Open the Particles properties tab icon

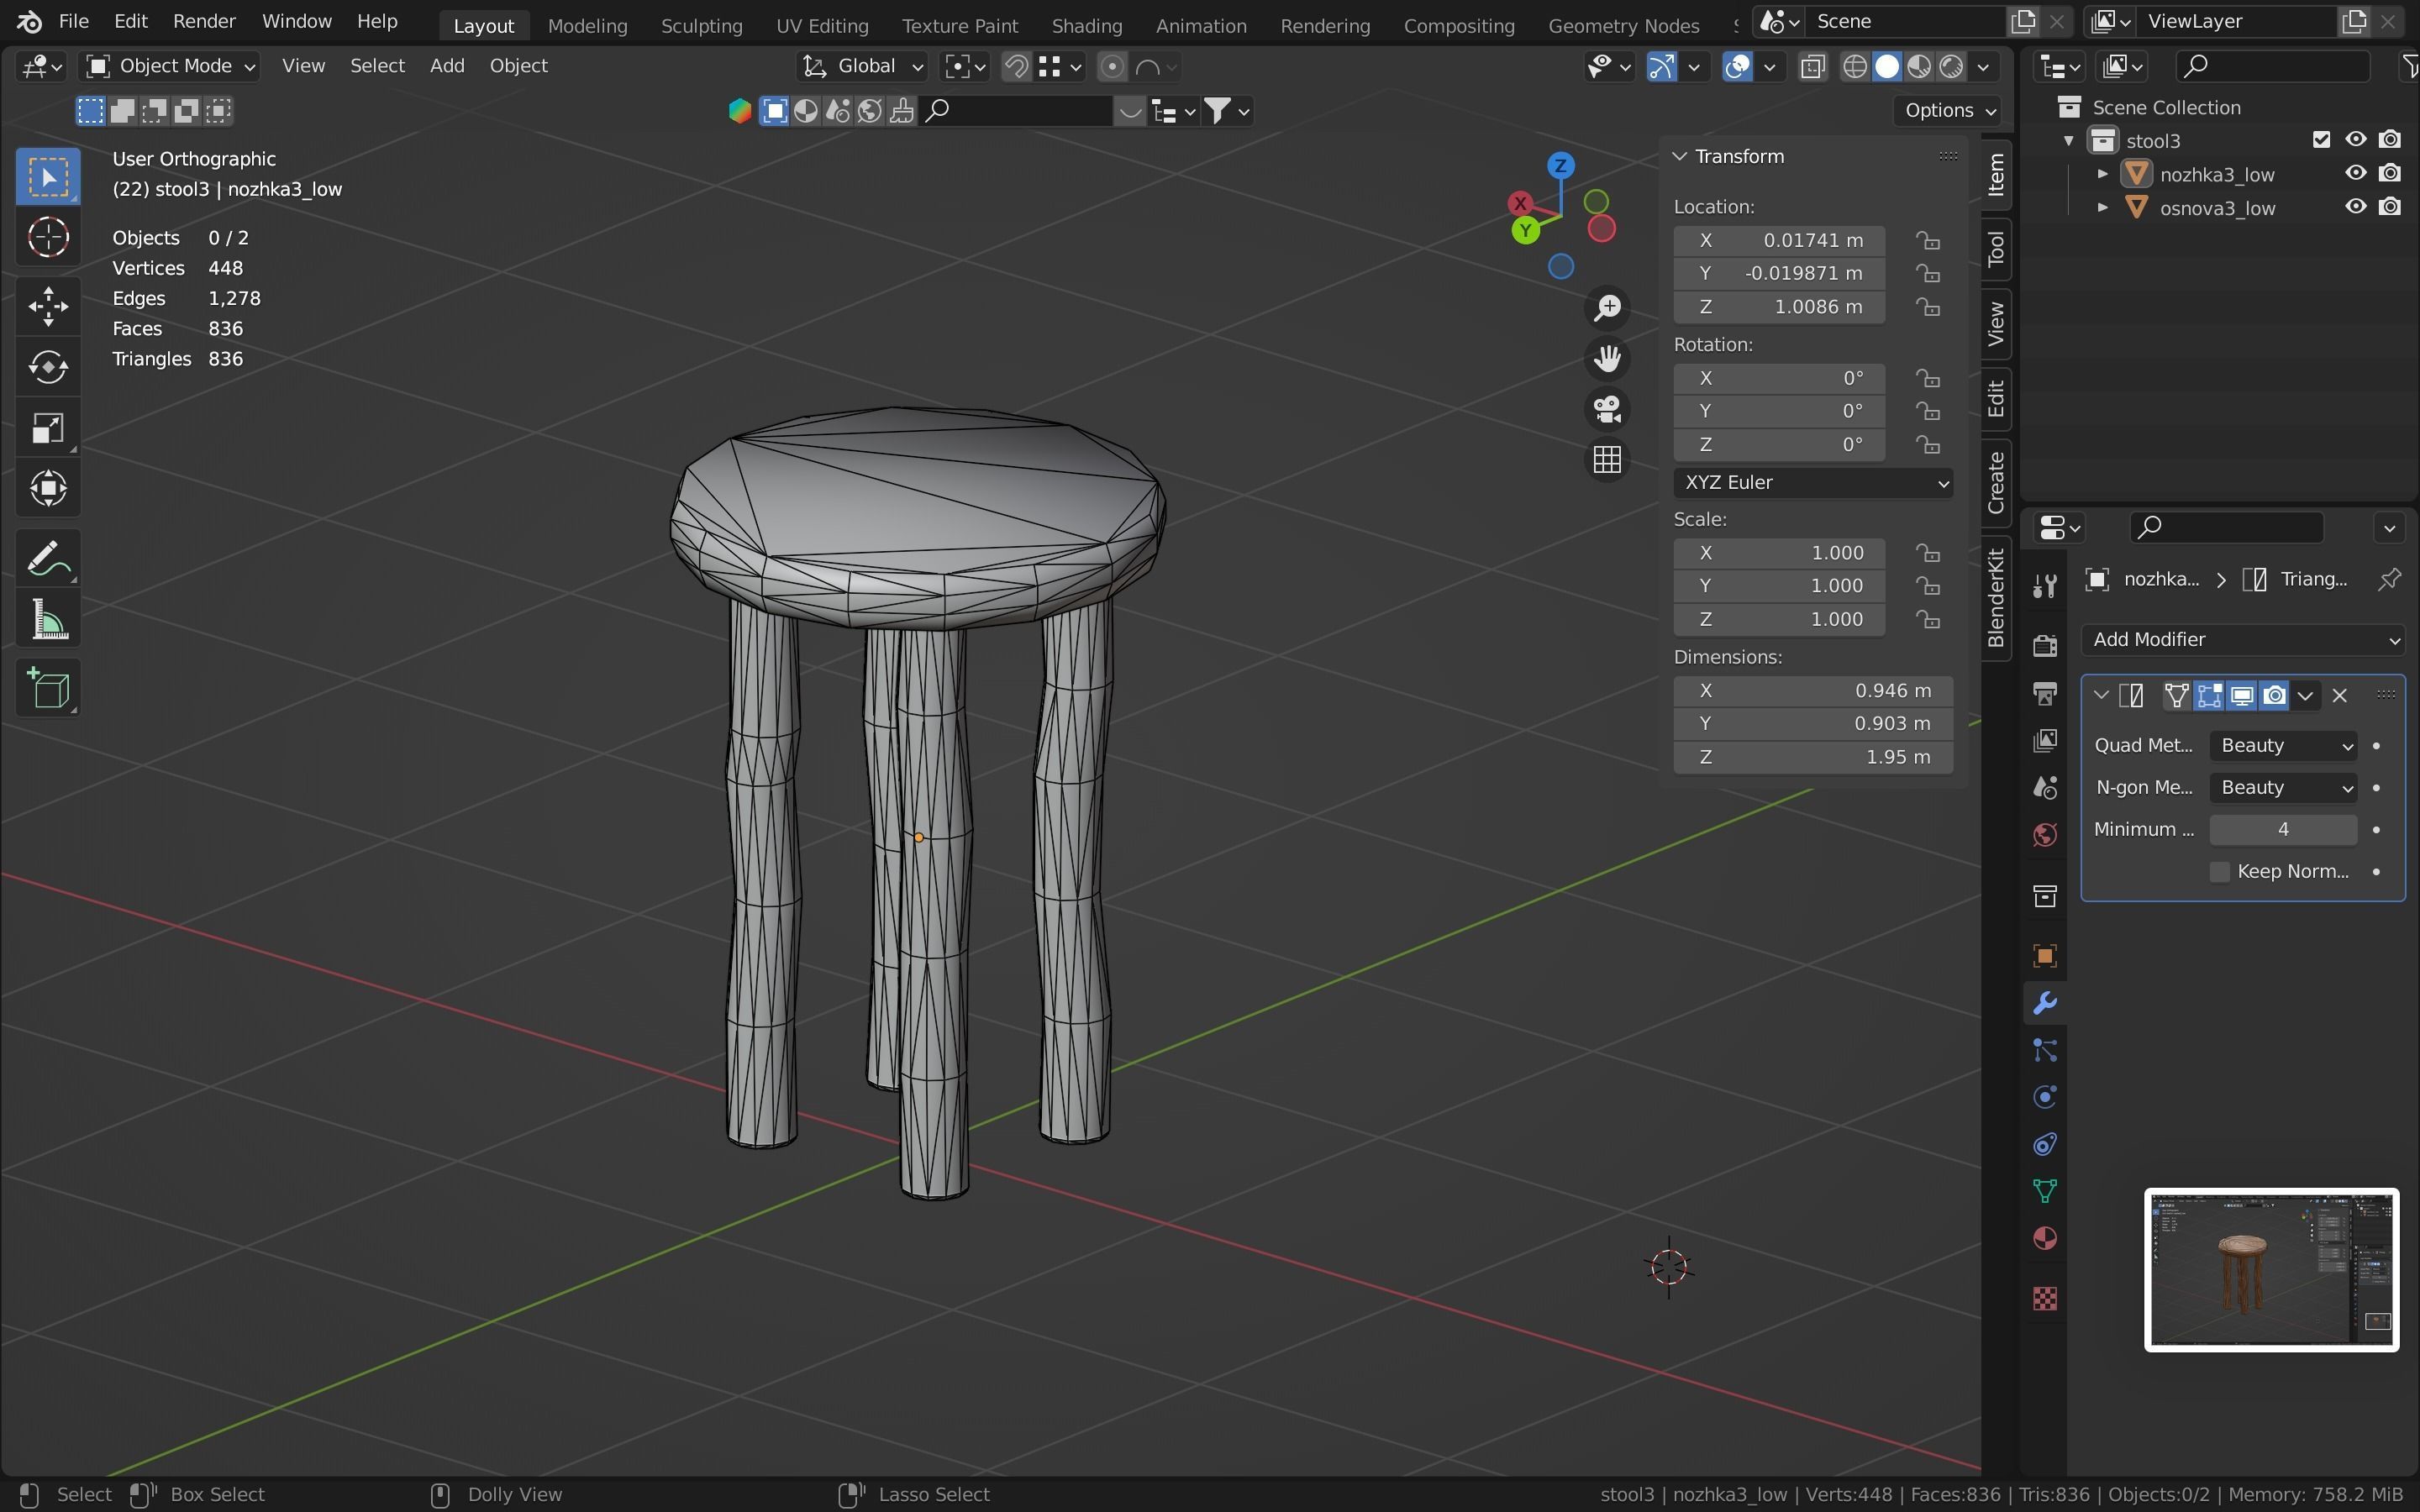point(2045,1050)
